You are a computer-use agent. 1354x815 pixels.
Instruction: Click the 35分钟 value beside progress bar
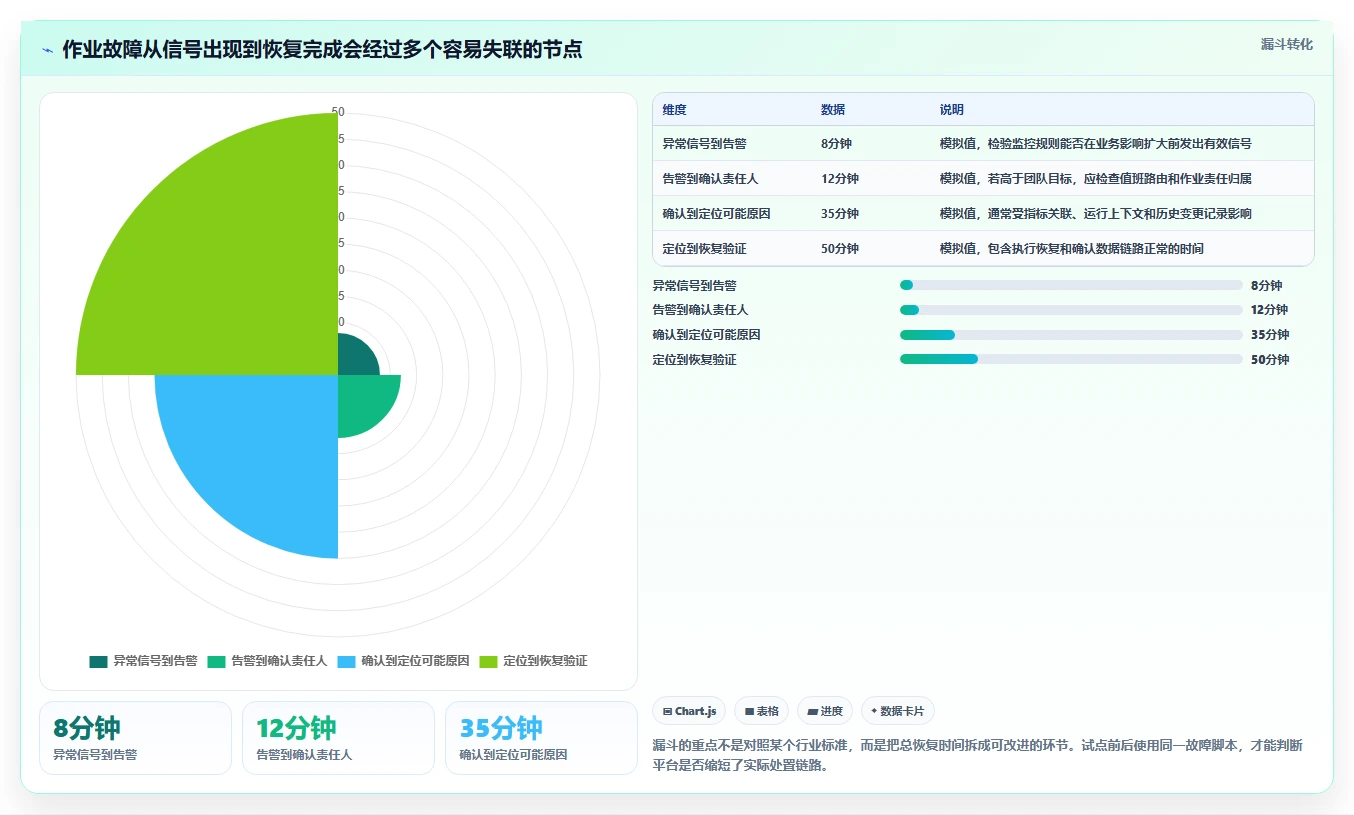(x=1270, y=335)
